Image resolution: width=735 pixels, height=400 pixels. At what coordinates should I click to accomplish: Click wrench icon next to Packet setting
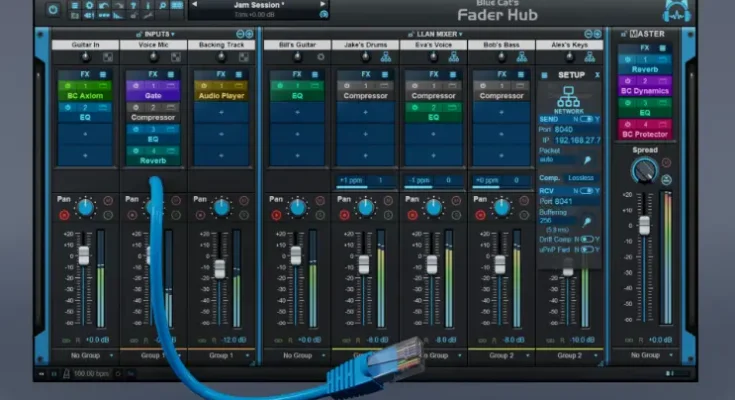click(587, 159)
